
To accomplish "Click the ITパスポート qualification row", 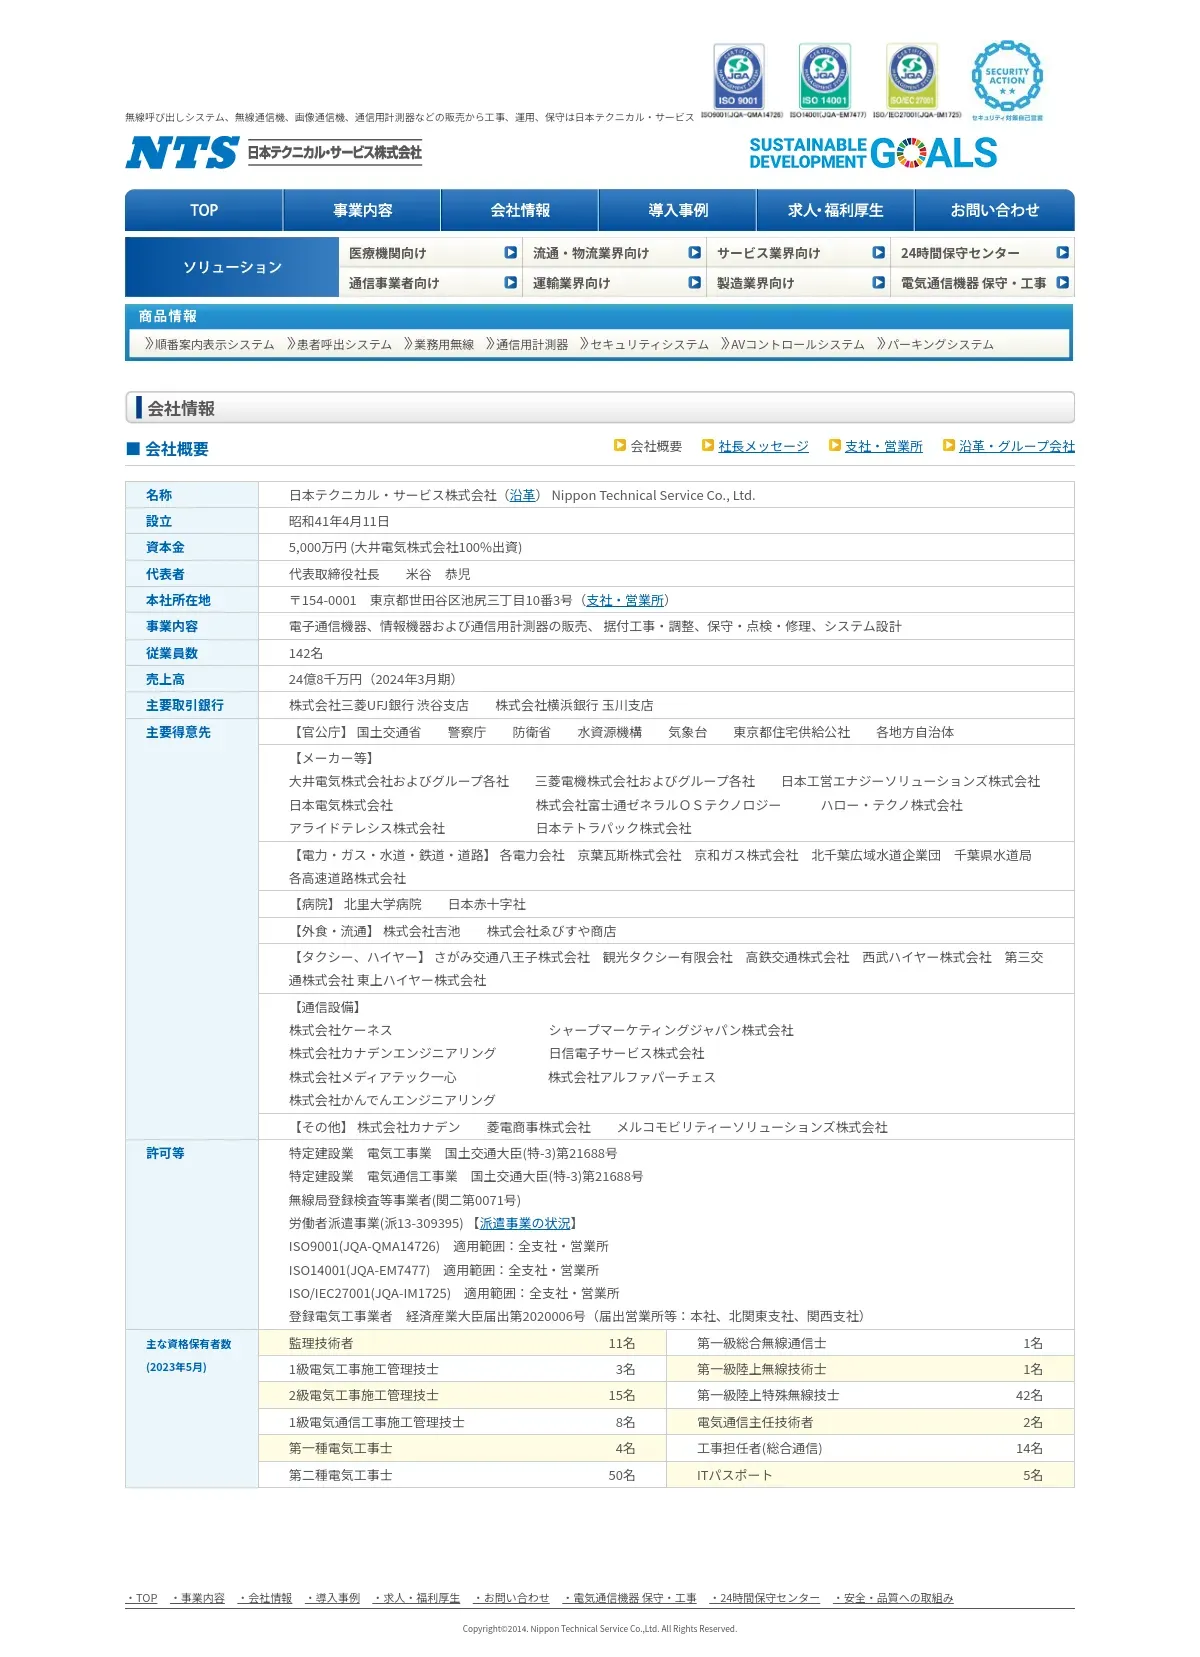I will click(870, 1475).
